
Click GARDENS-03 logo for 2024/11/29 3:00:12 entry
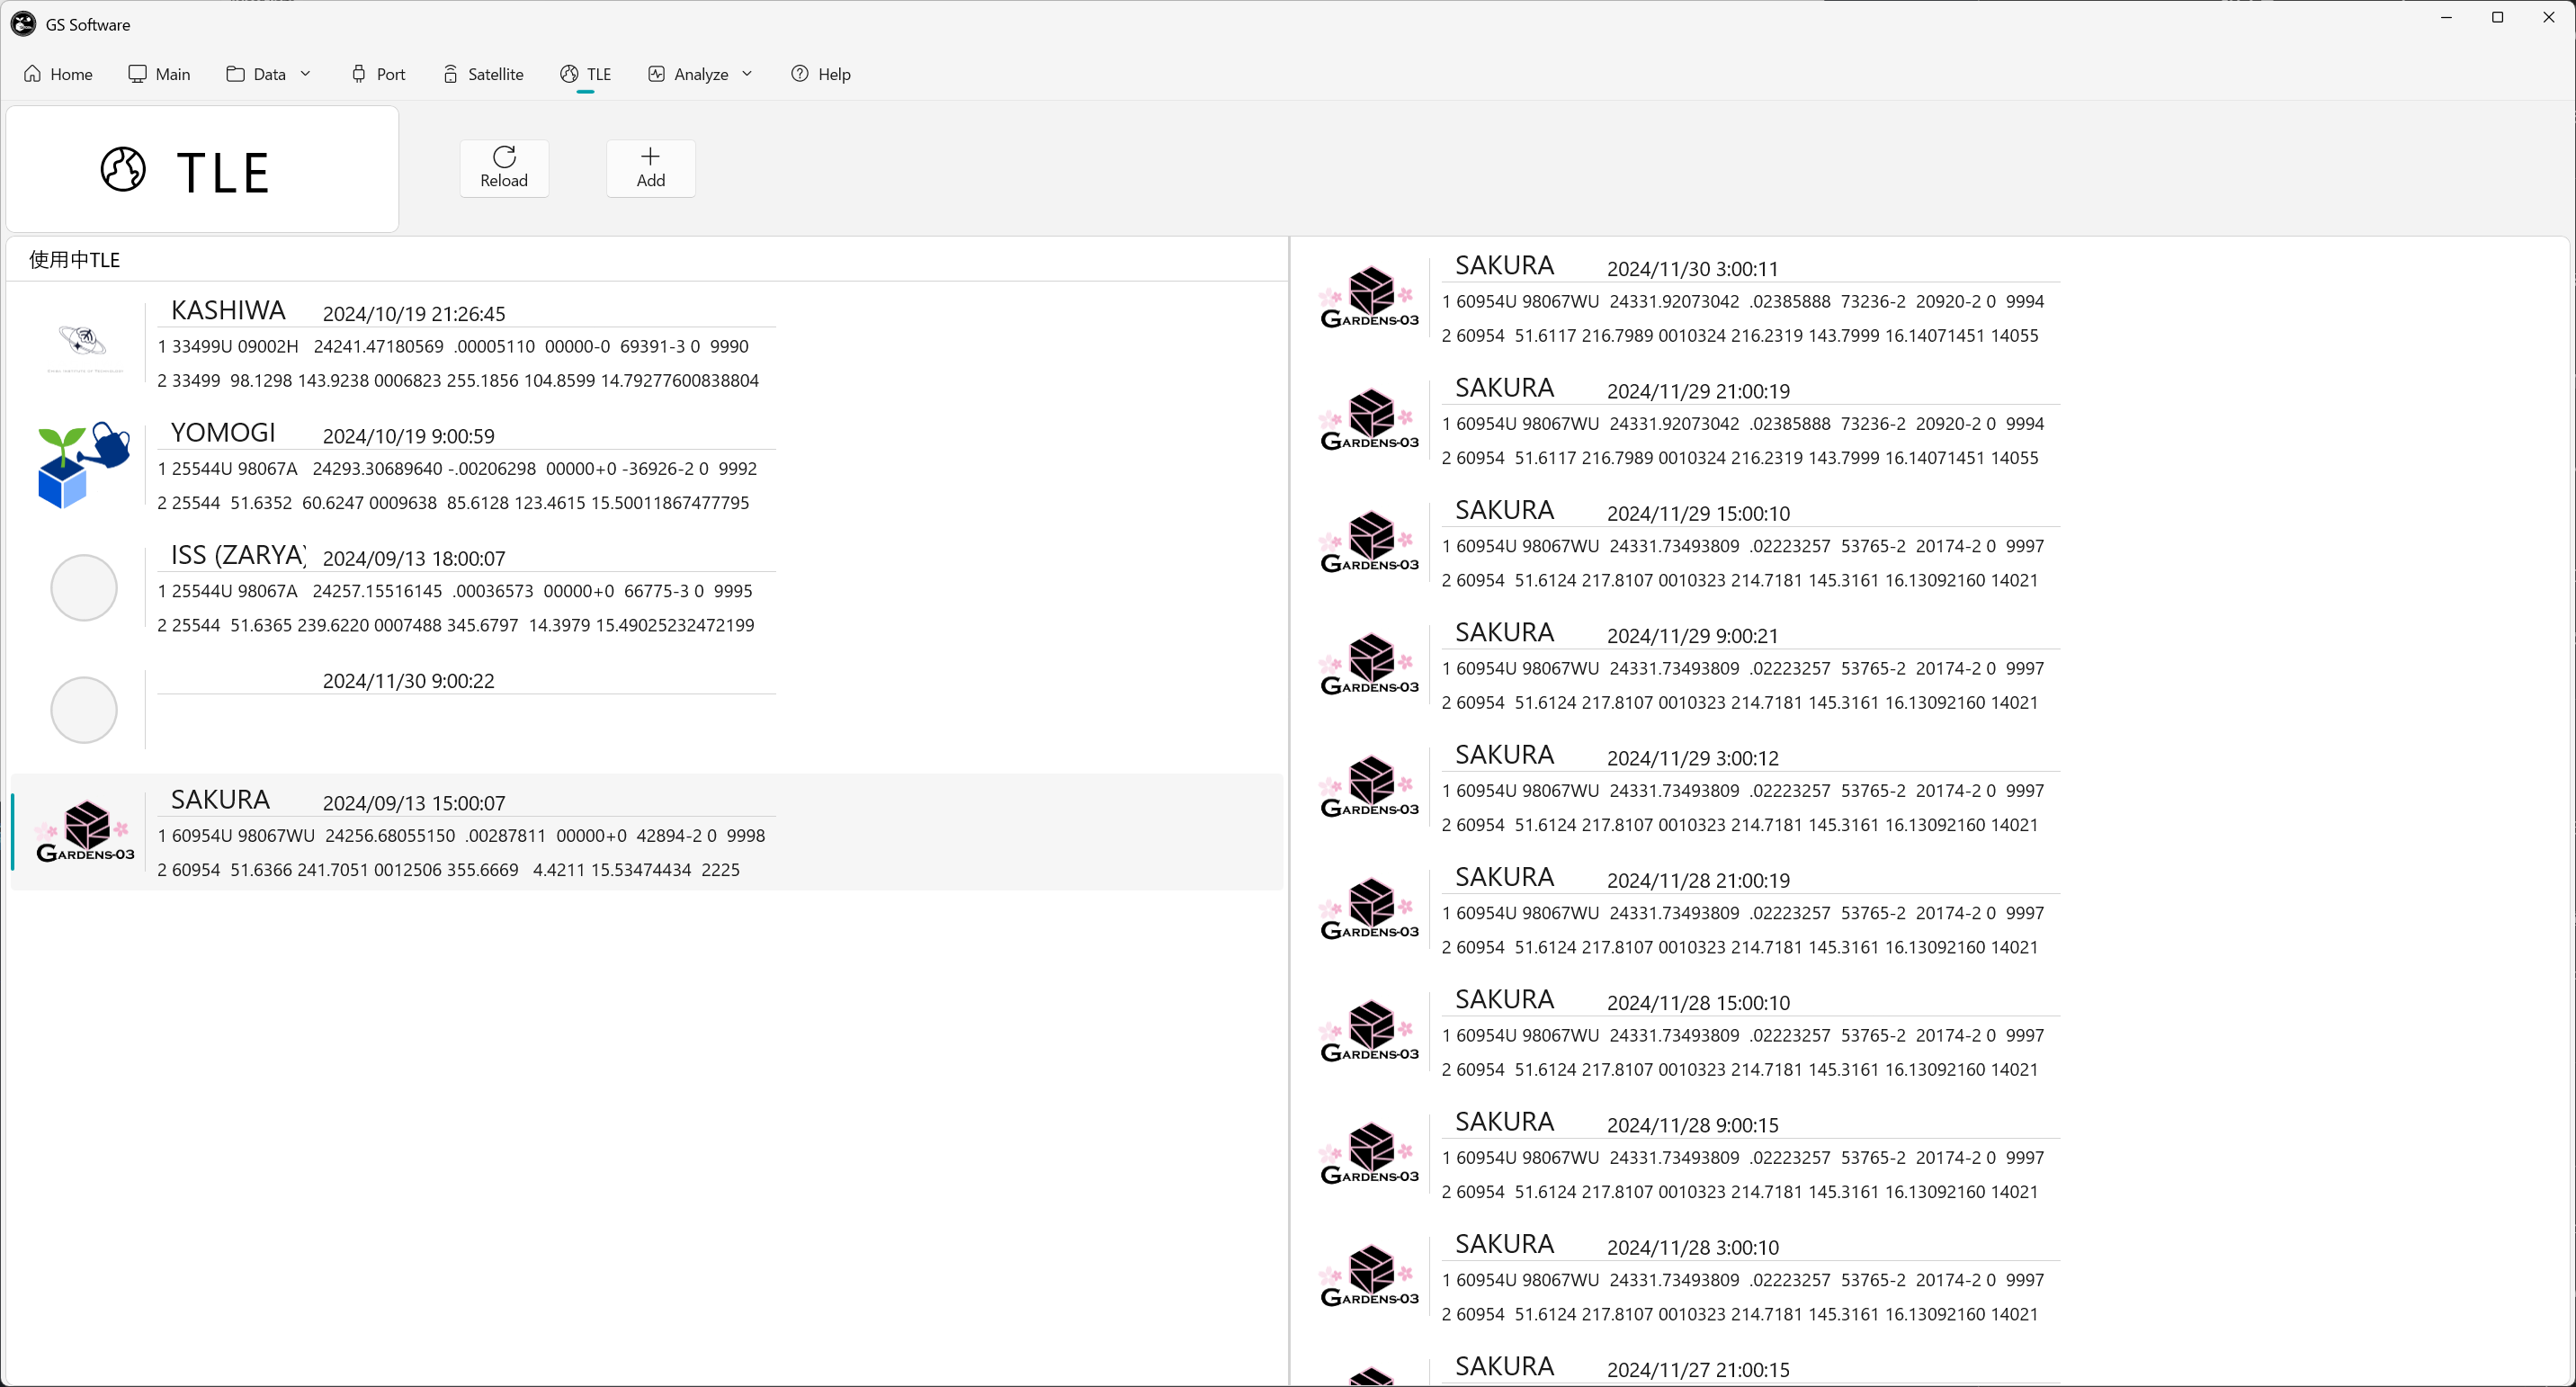coord(1370,787)
